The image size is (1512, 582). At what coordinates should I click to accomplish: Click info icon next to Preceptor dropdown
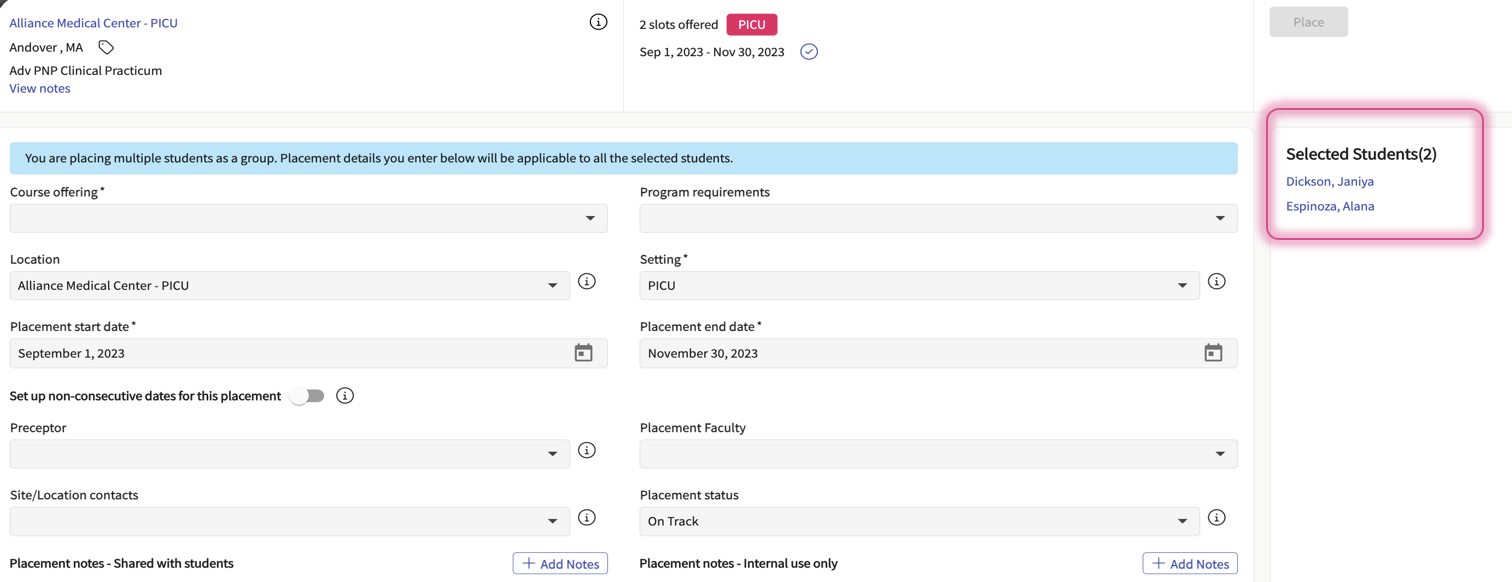(587, 451)
